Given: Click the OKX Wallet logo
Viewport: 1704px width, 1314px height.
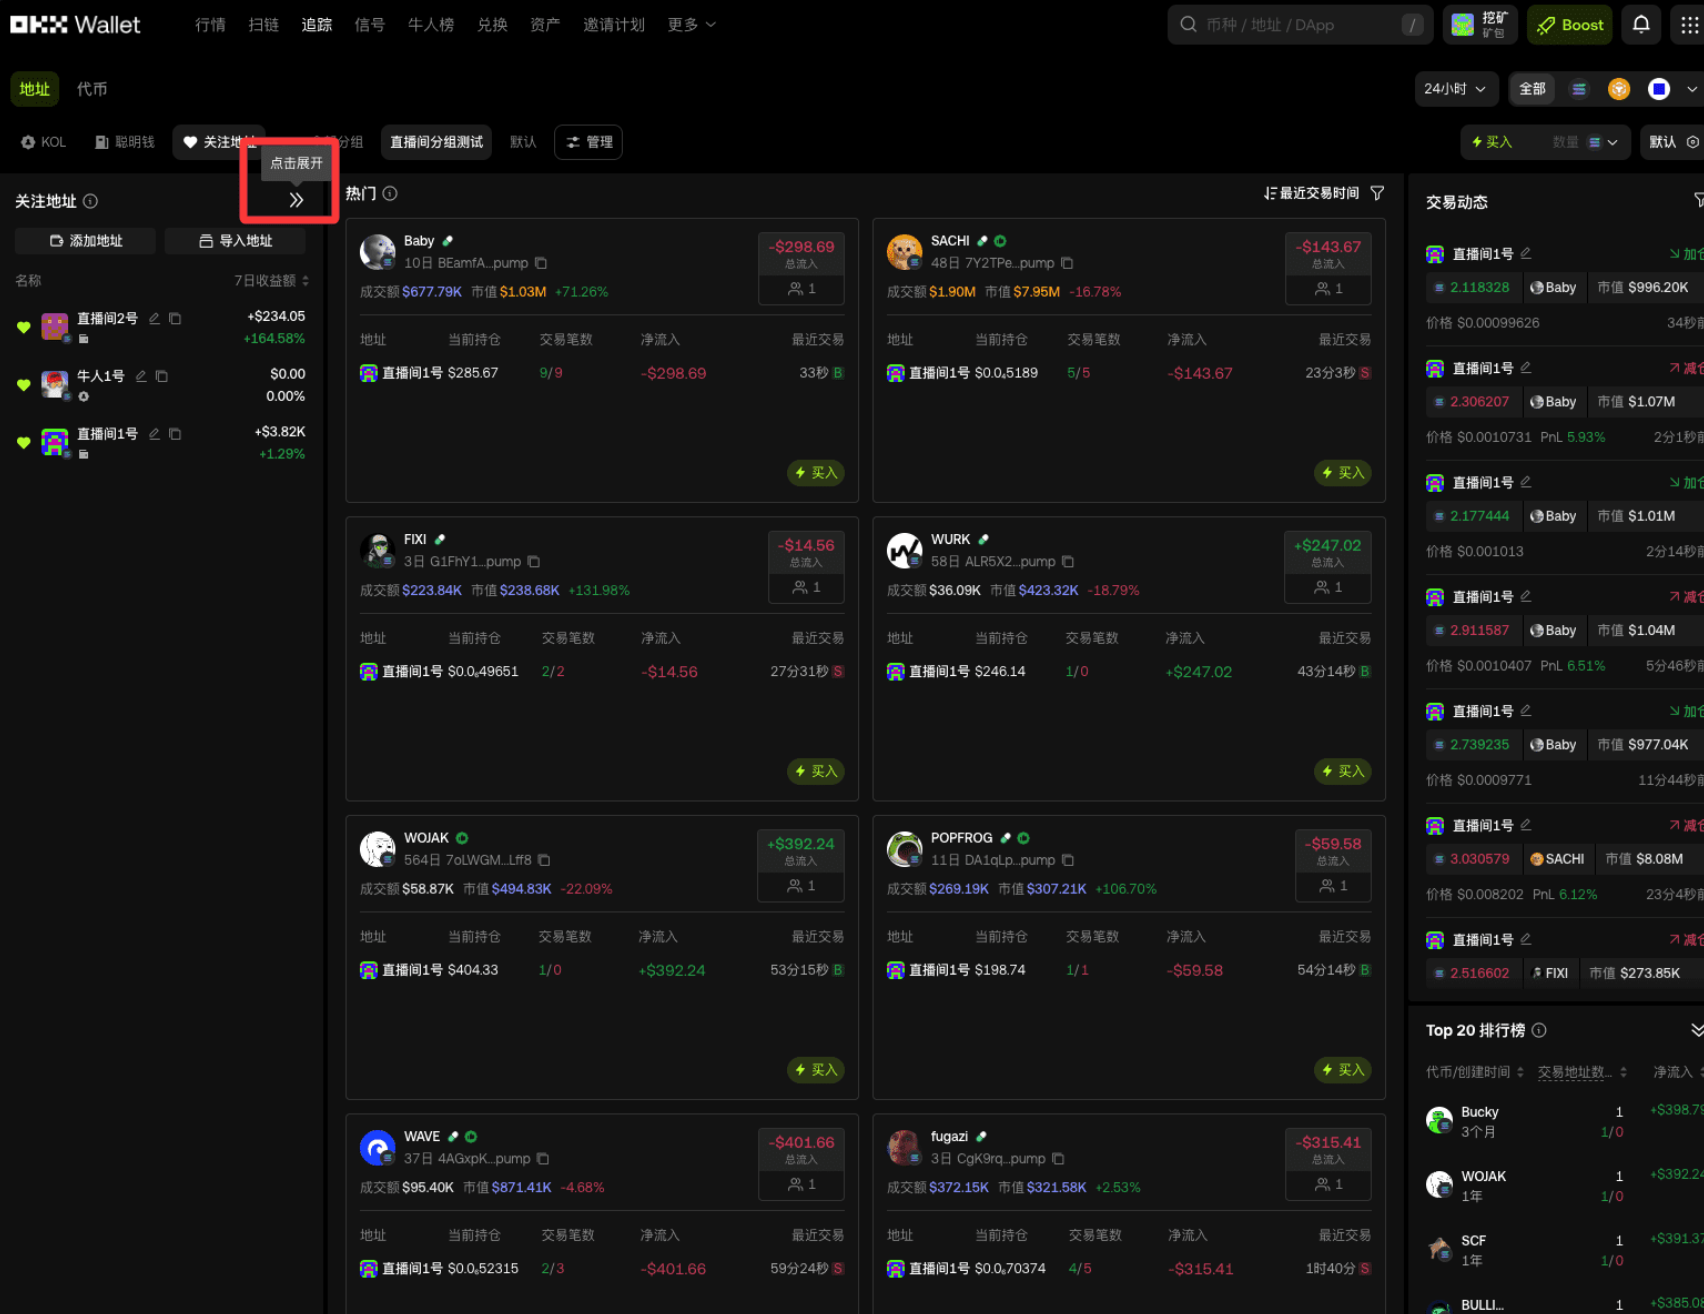Looking at the screenshot, I should point(75,24).
